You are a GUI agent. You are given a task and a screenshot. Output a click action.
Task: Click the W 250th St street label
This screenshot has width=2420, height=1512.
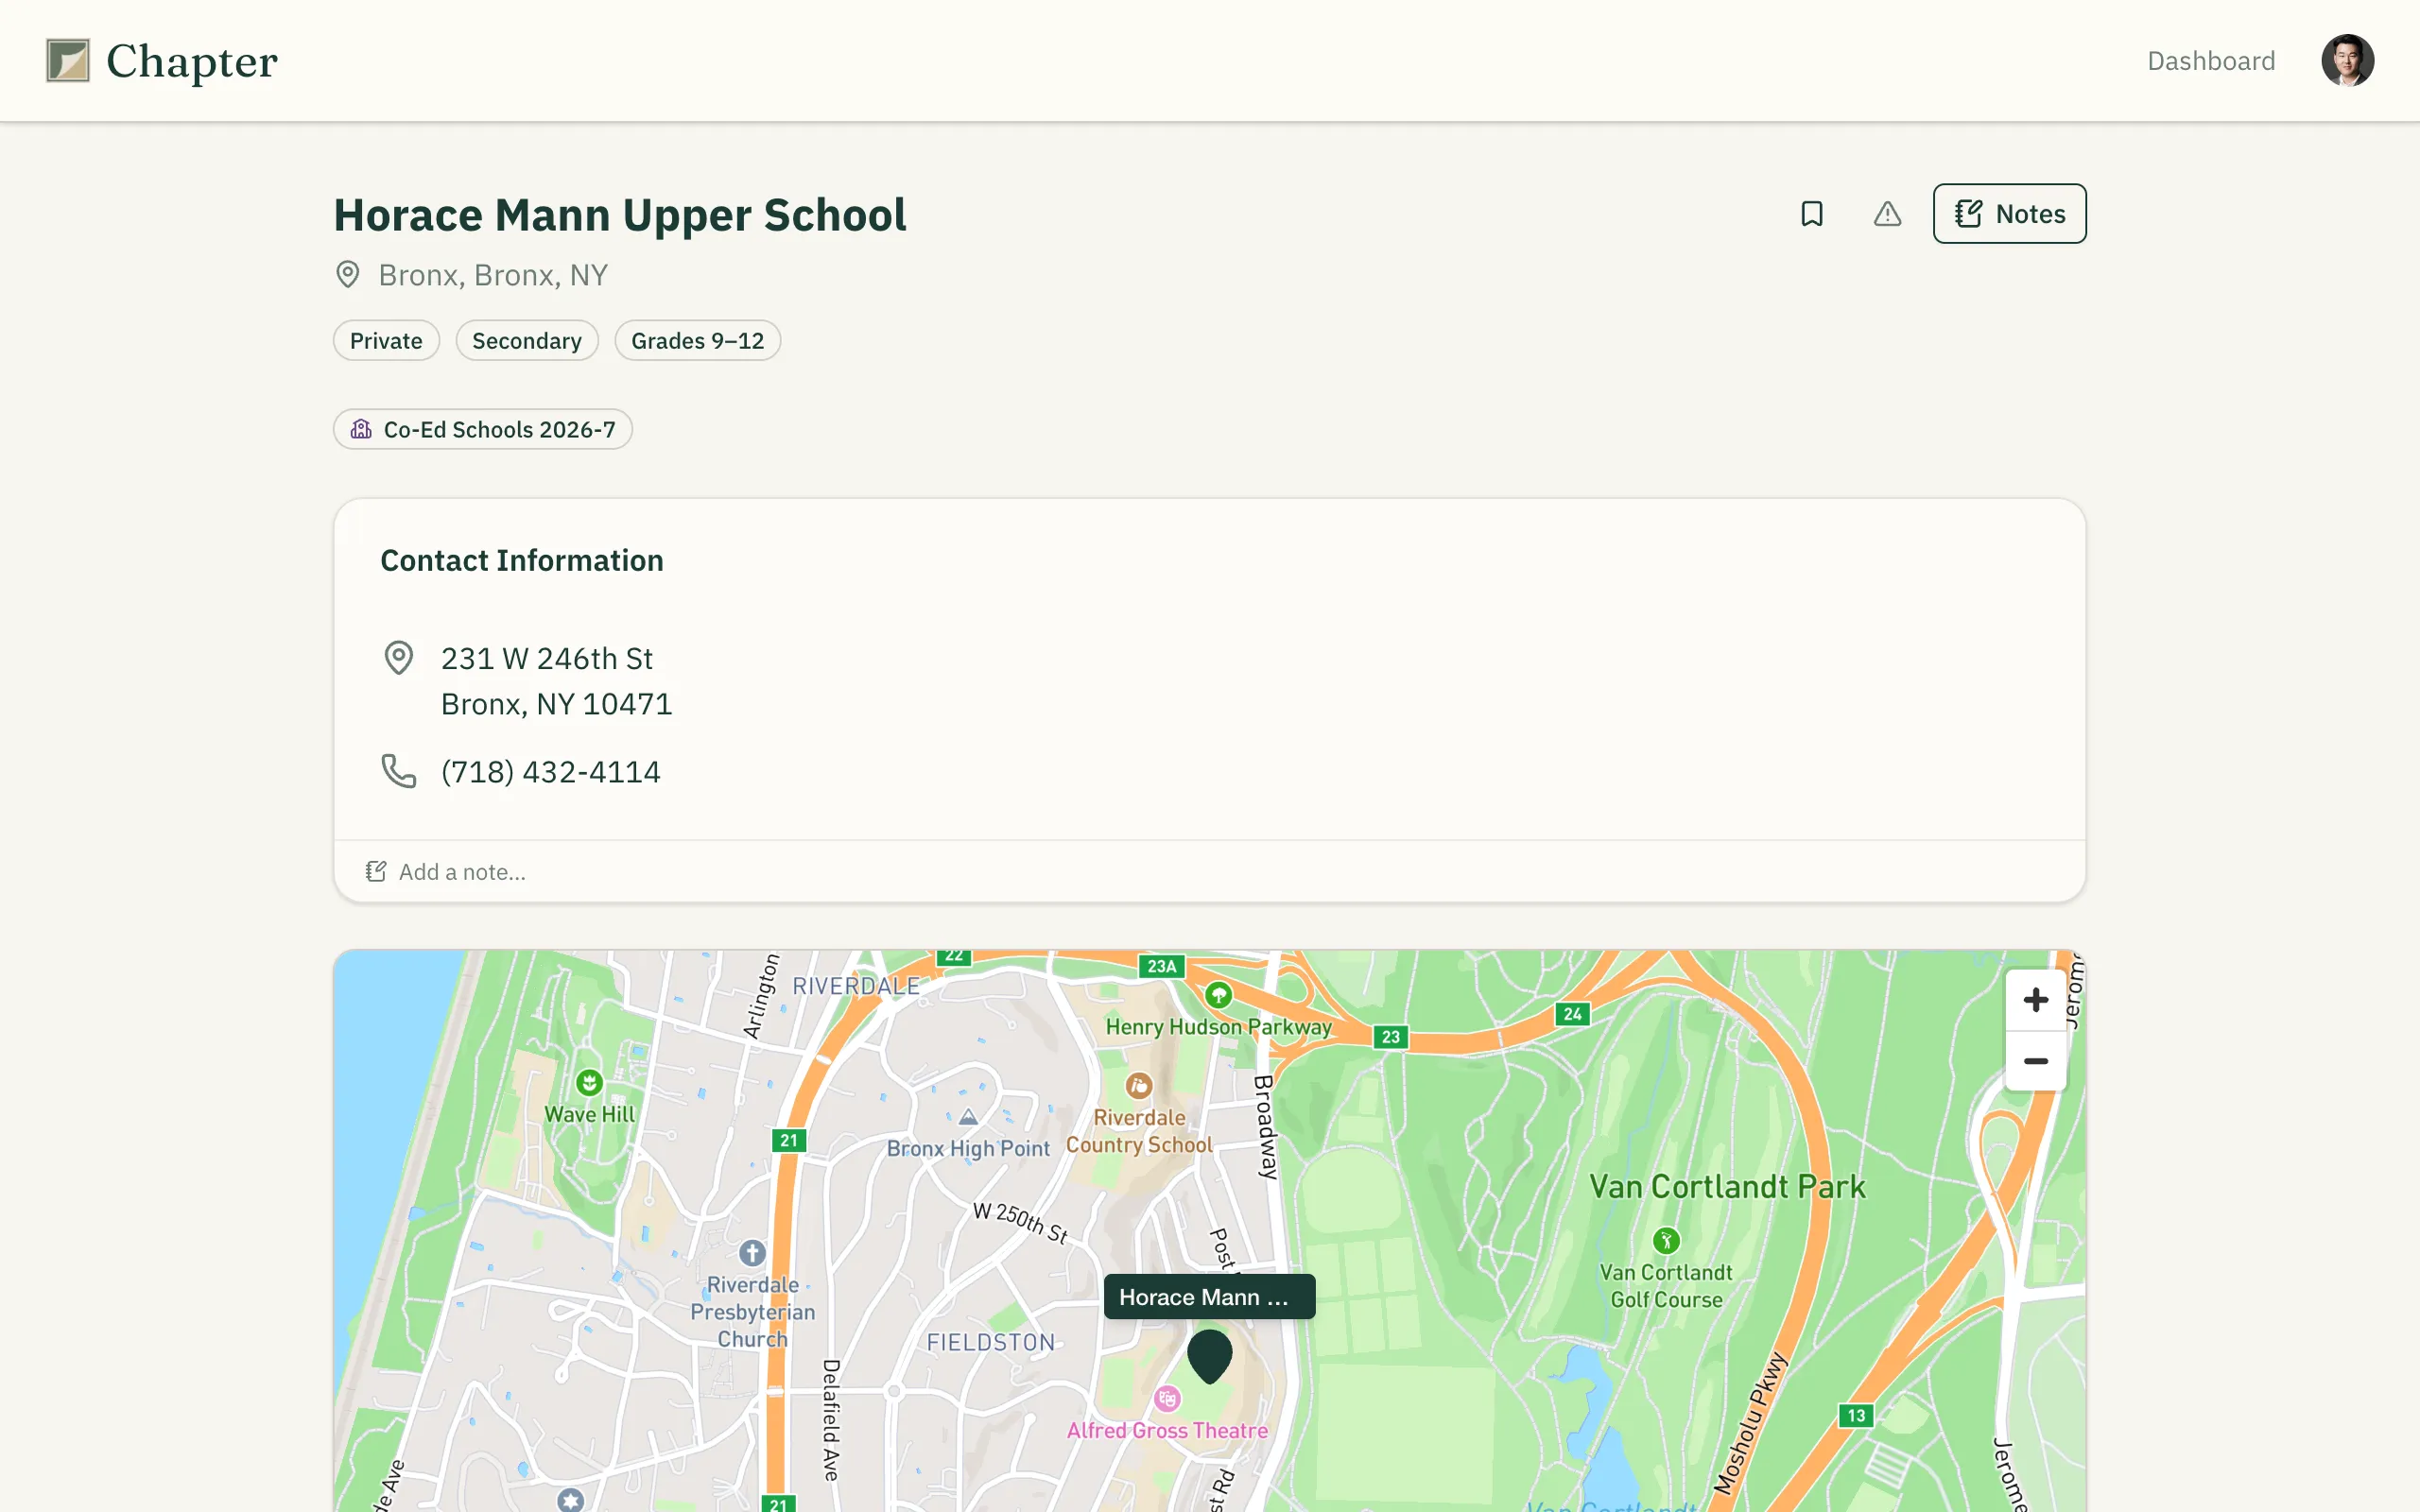[1021, 1222]
